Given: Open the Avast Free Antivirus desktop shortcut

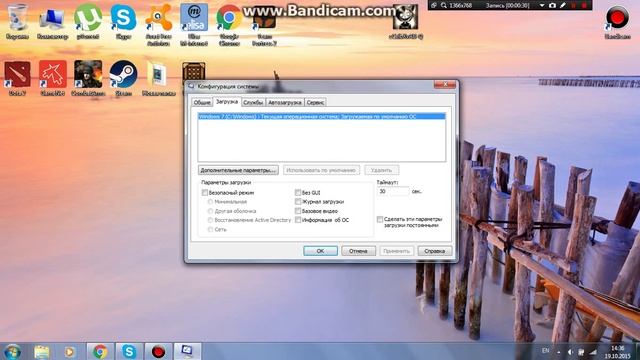Looking at the screenshot, I should pos(158,24).
